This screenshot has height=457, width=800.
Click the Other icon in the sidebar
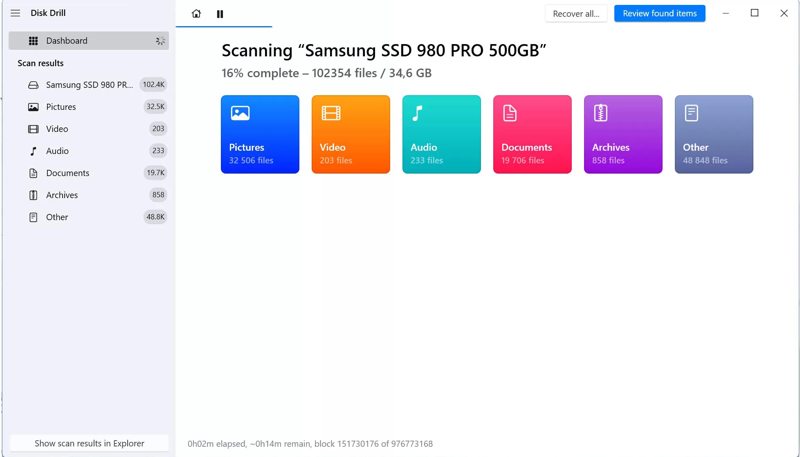[x=33, y=217]
